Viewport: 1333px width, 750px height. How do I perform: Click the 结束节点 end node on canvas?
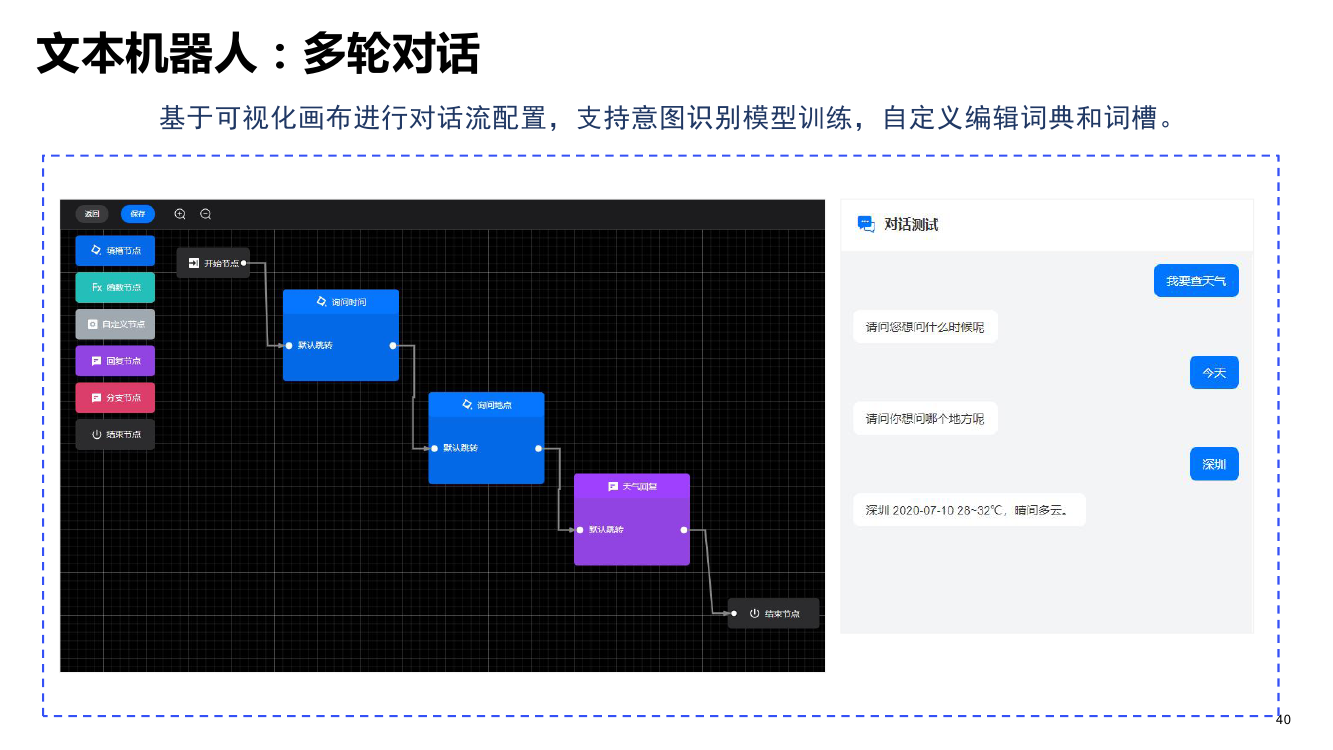tap(774, 613)
